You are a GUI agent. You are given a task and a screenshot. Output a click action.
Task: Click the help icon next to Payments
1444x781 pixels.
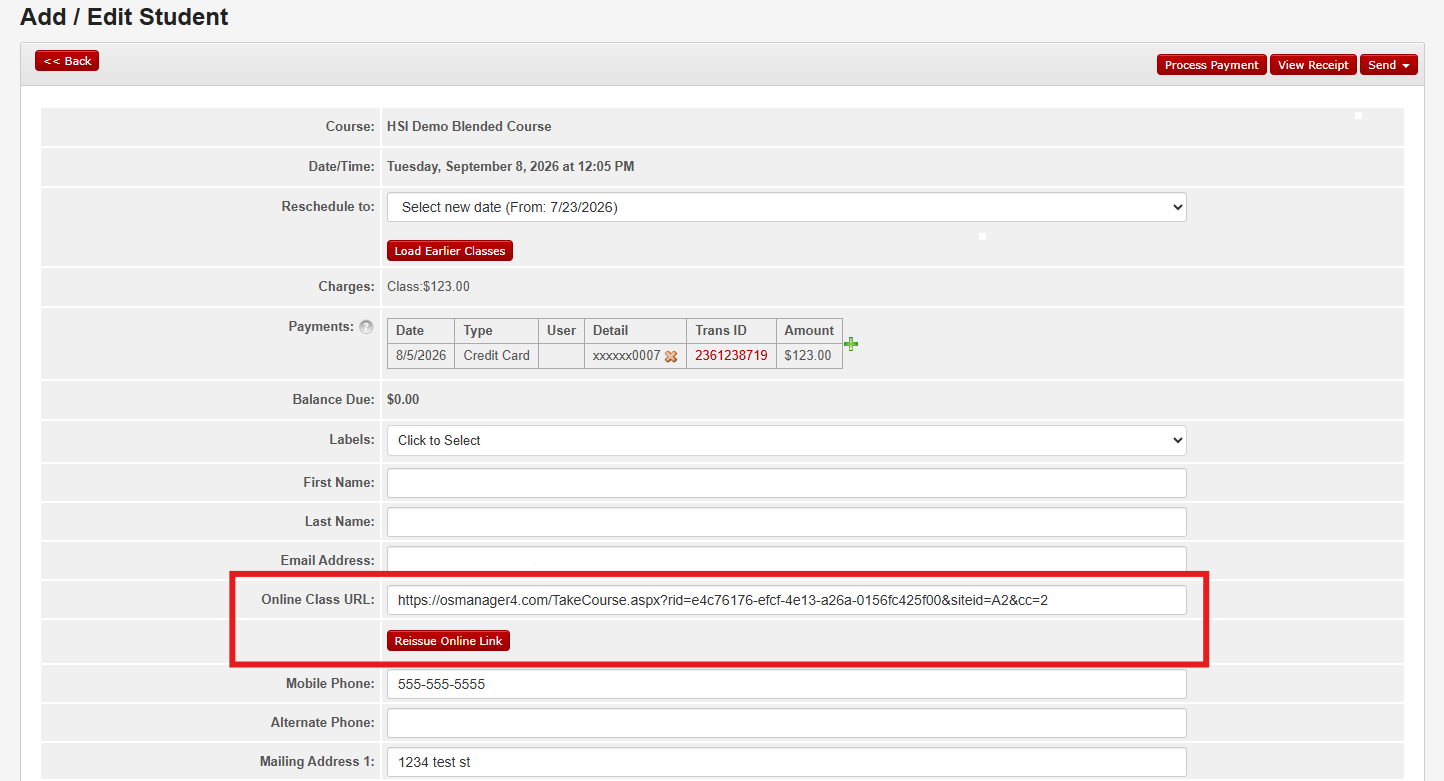point(366,327)
